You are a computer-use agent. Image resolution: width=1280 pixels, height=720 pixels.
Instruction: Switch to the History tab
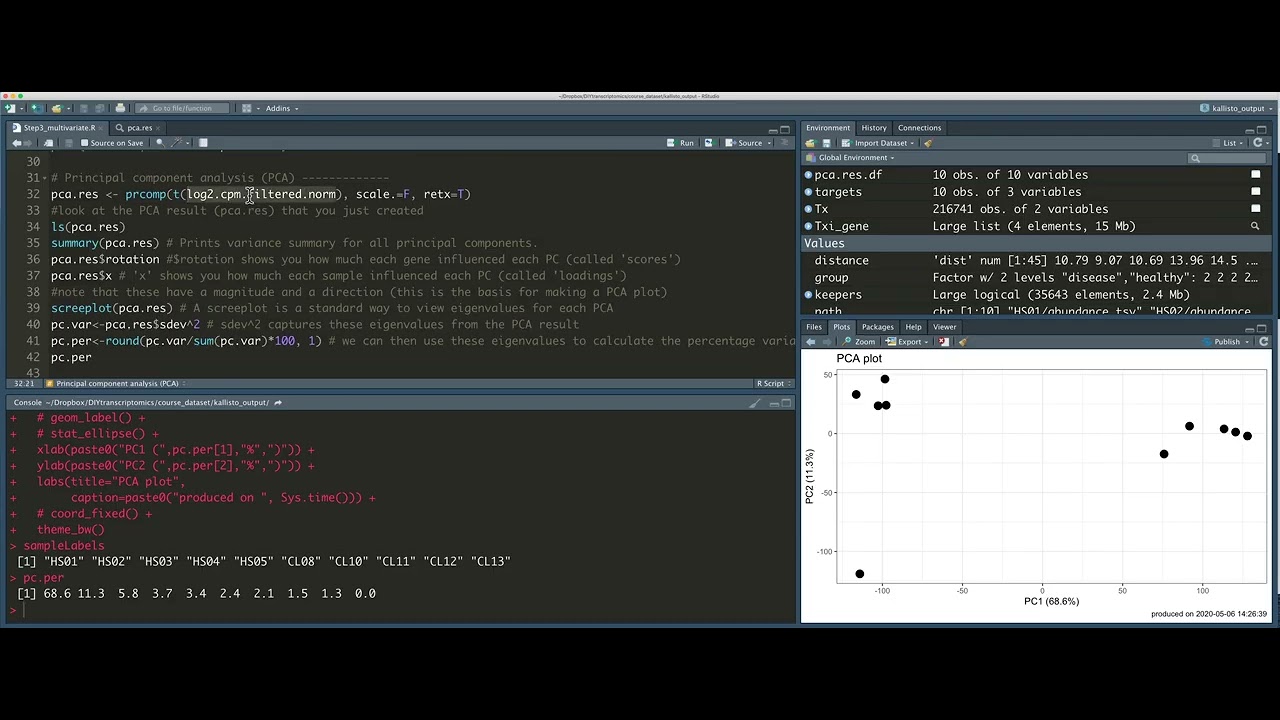[874, 128]
